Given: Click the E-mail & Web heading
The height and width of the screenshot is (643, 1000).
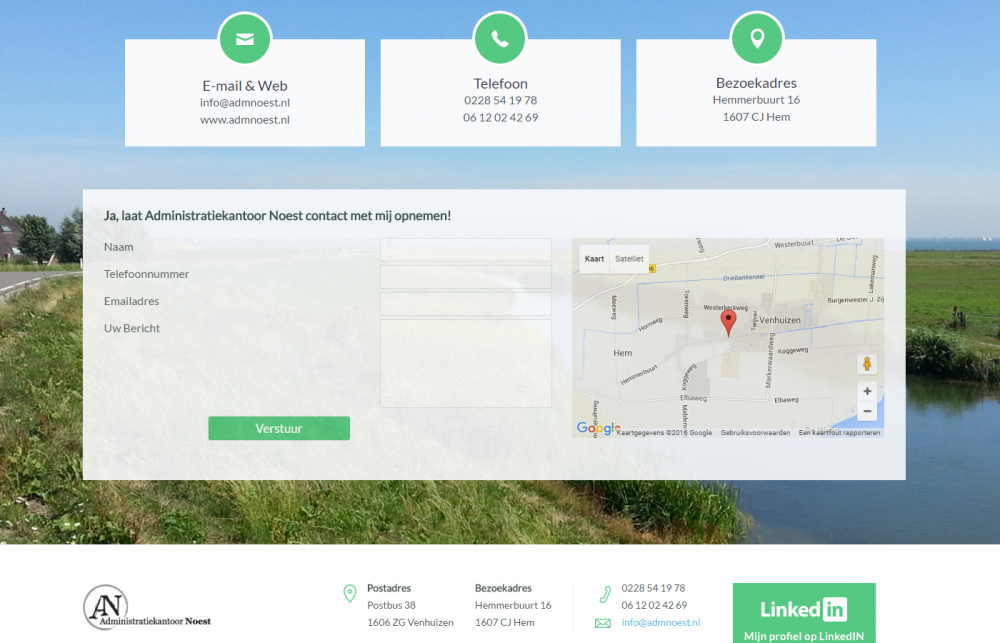Looking at the screenshot, I should pyautogui.click(x=245, y=86).
